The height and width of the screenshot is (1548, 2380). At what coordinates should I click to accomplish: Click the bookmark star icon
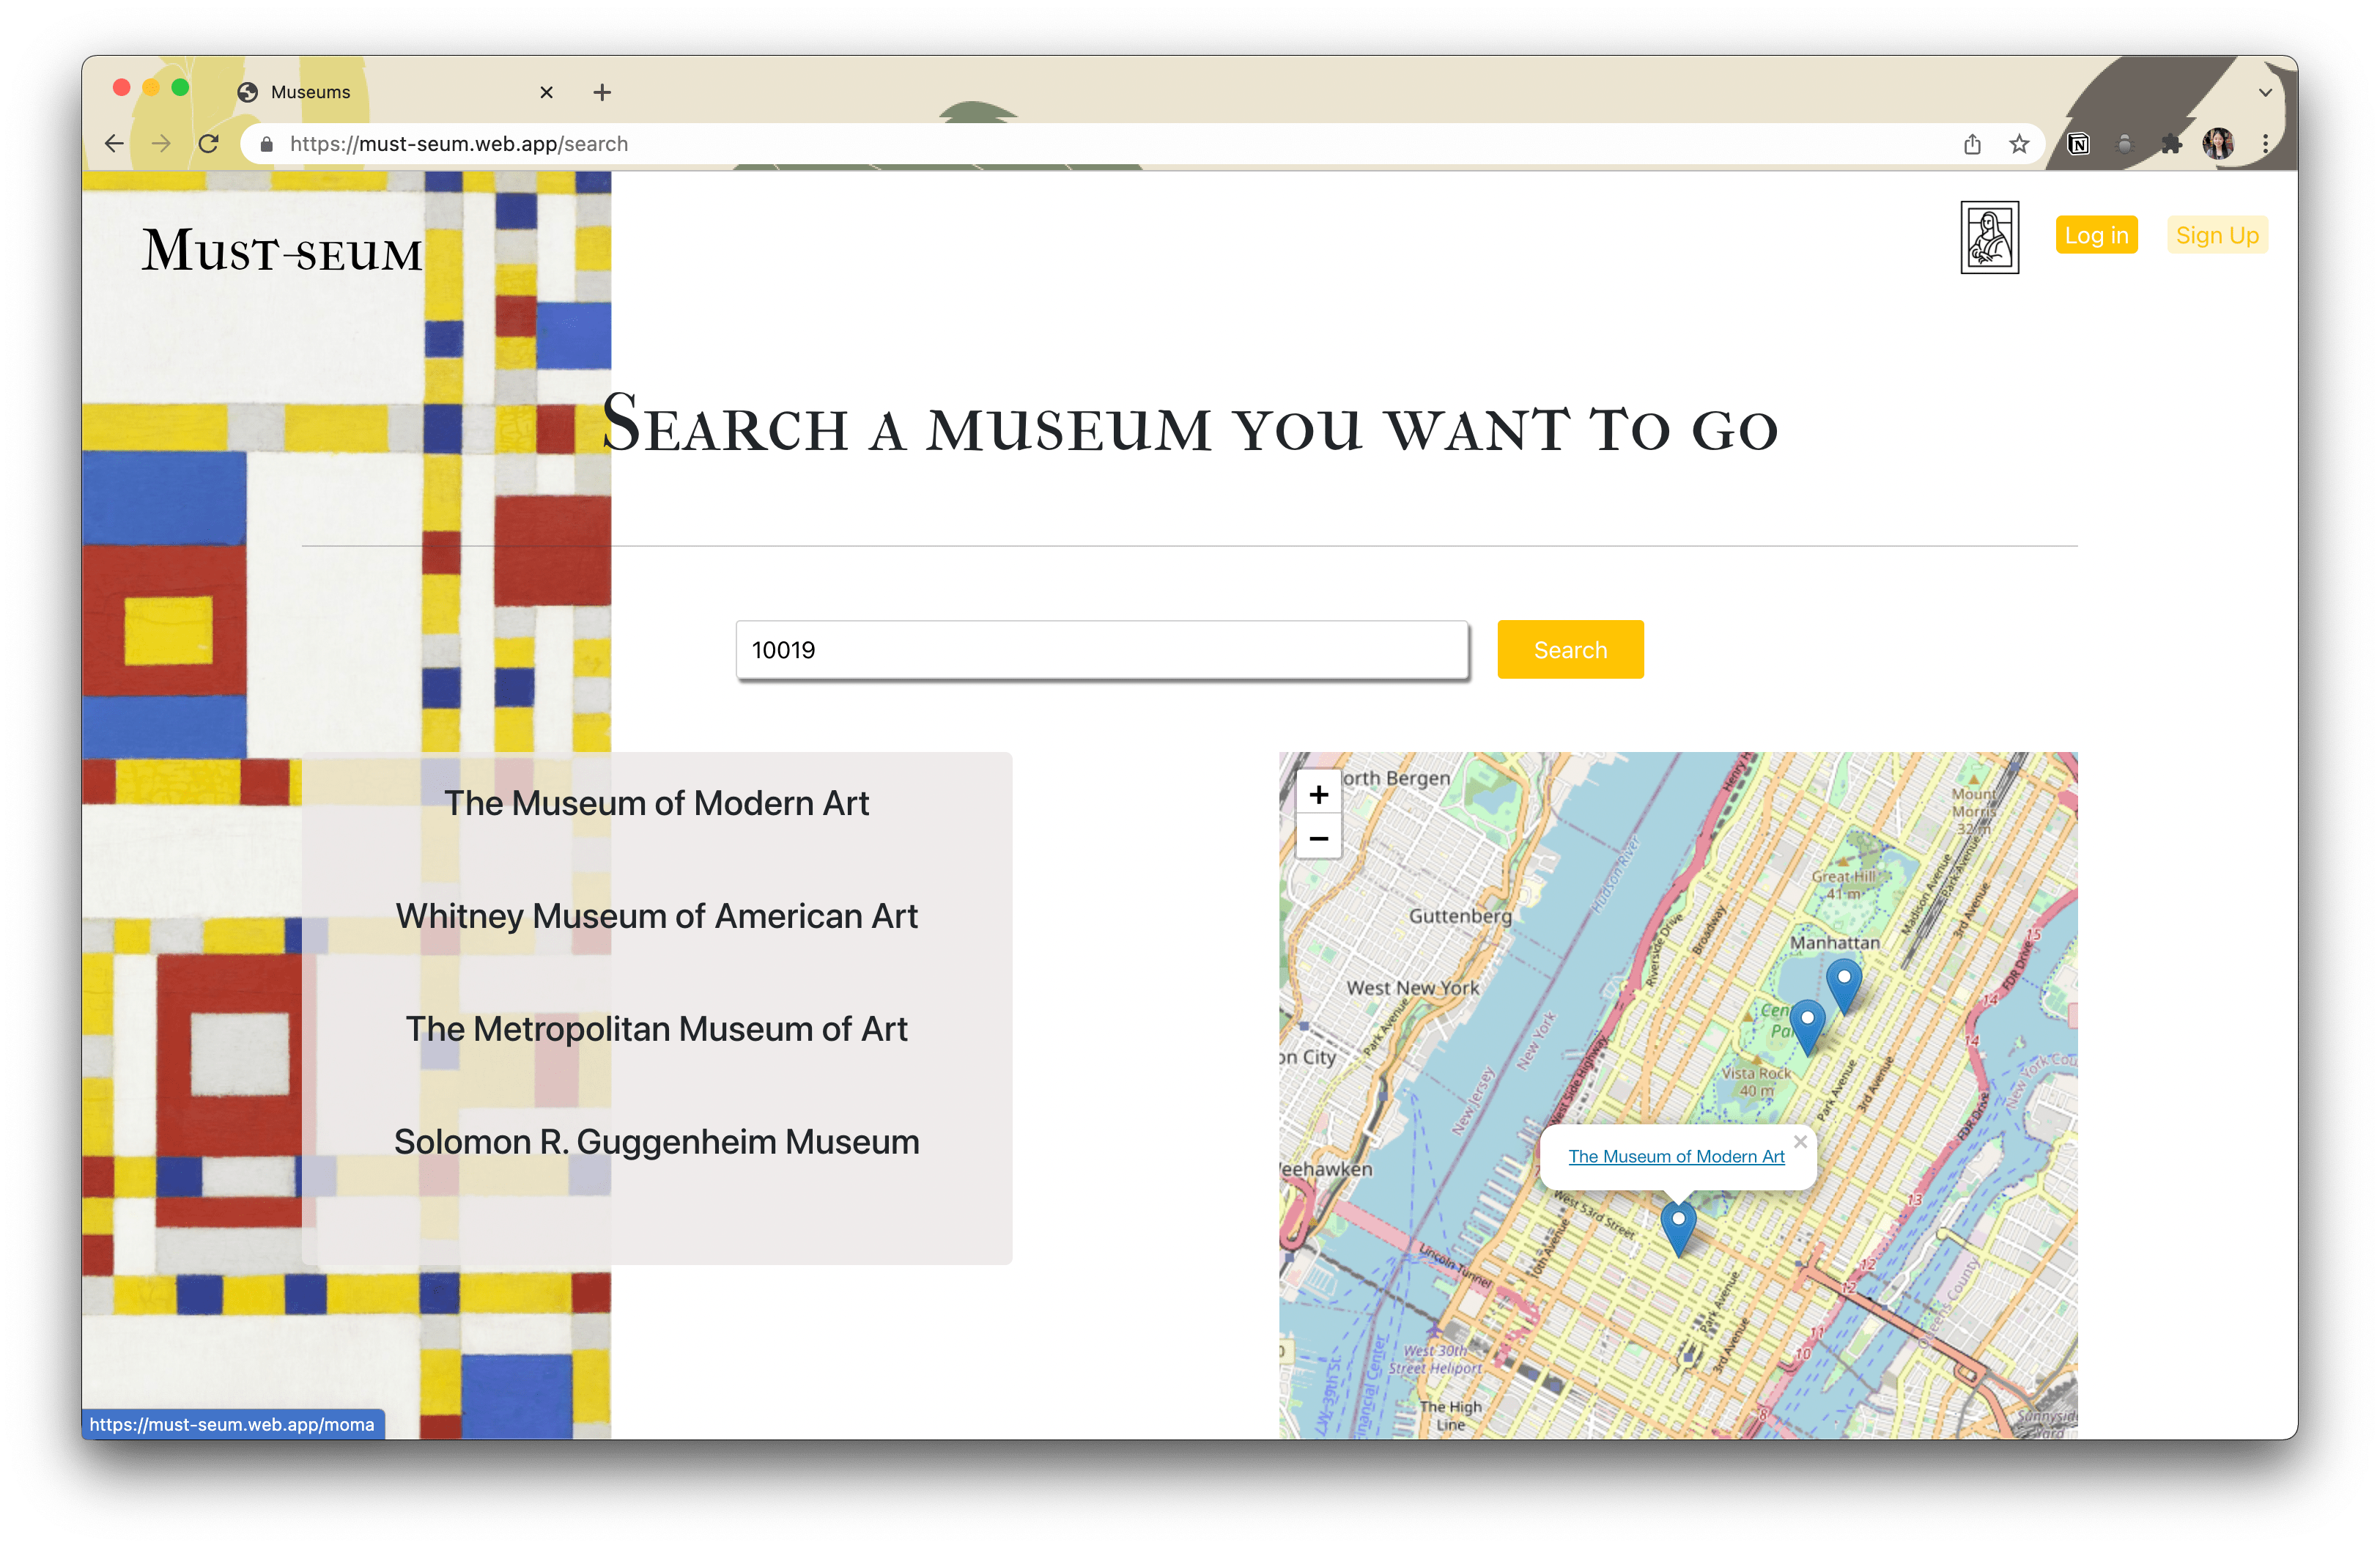pyautogui.click(x=2019, y=144)
